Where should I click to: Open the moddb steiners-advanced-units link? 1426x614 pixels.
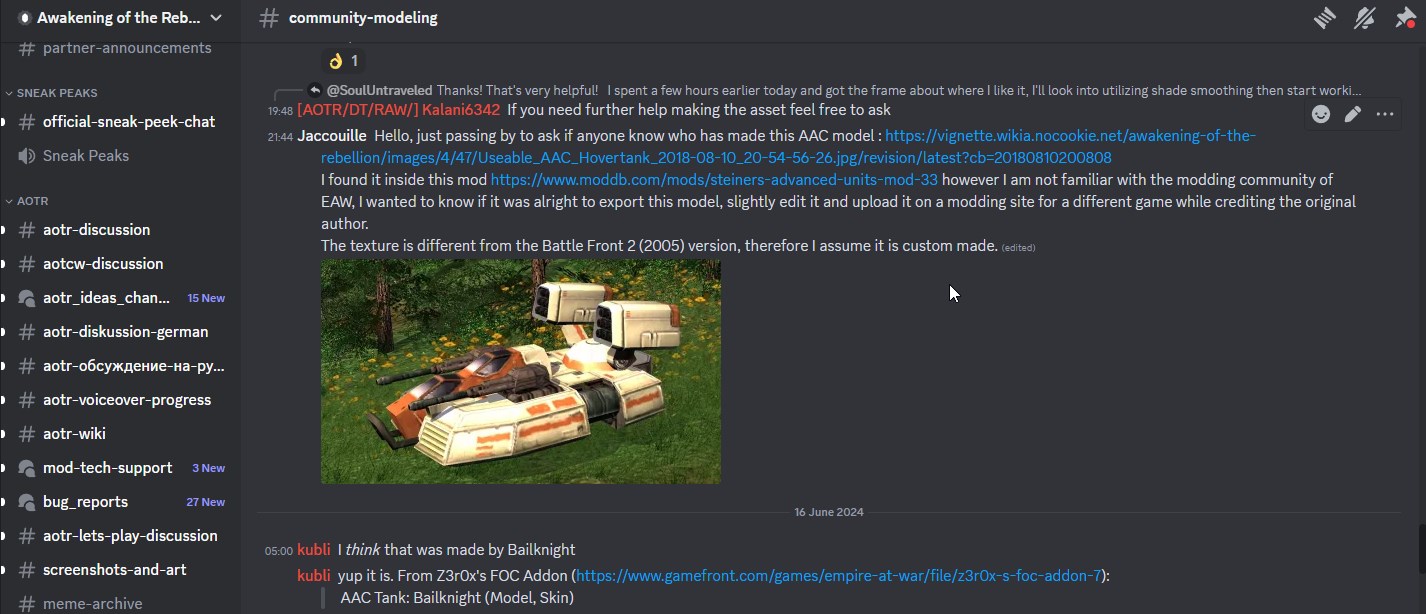[713, 180]
